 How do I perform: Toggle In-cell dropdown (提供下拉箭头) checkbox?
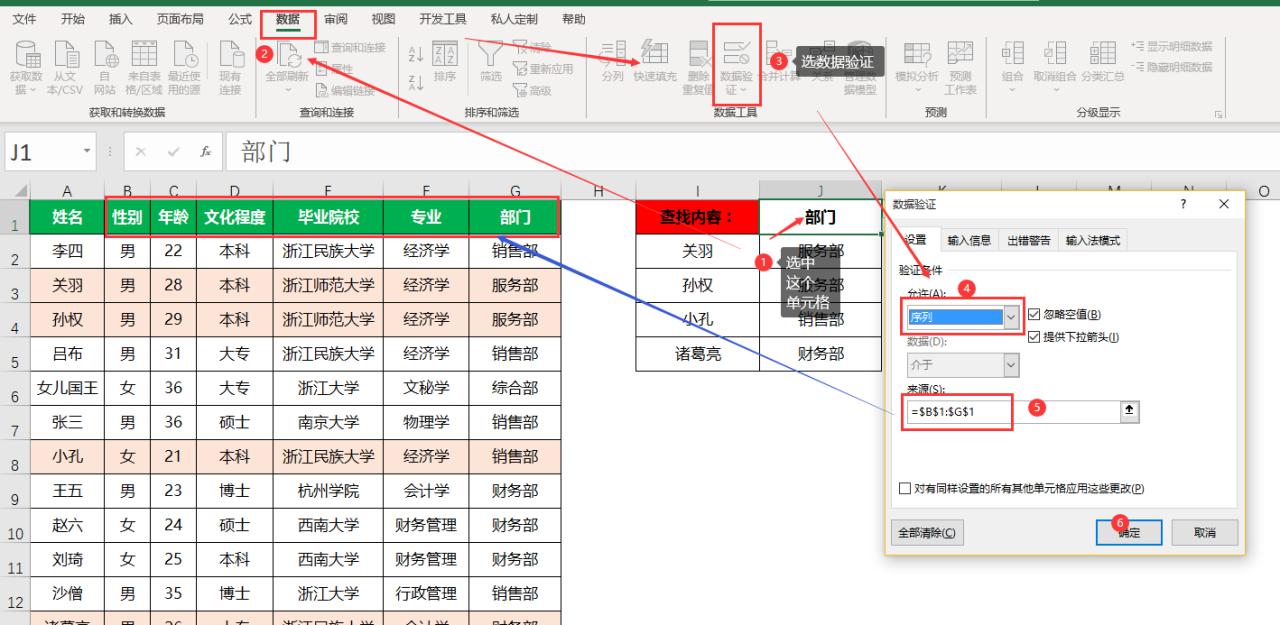(x=1034, y=337)
